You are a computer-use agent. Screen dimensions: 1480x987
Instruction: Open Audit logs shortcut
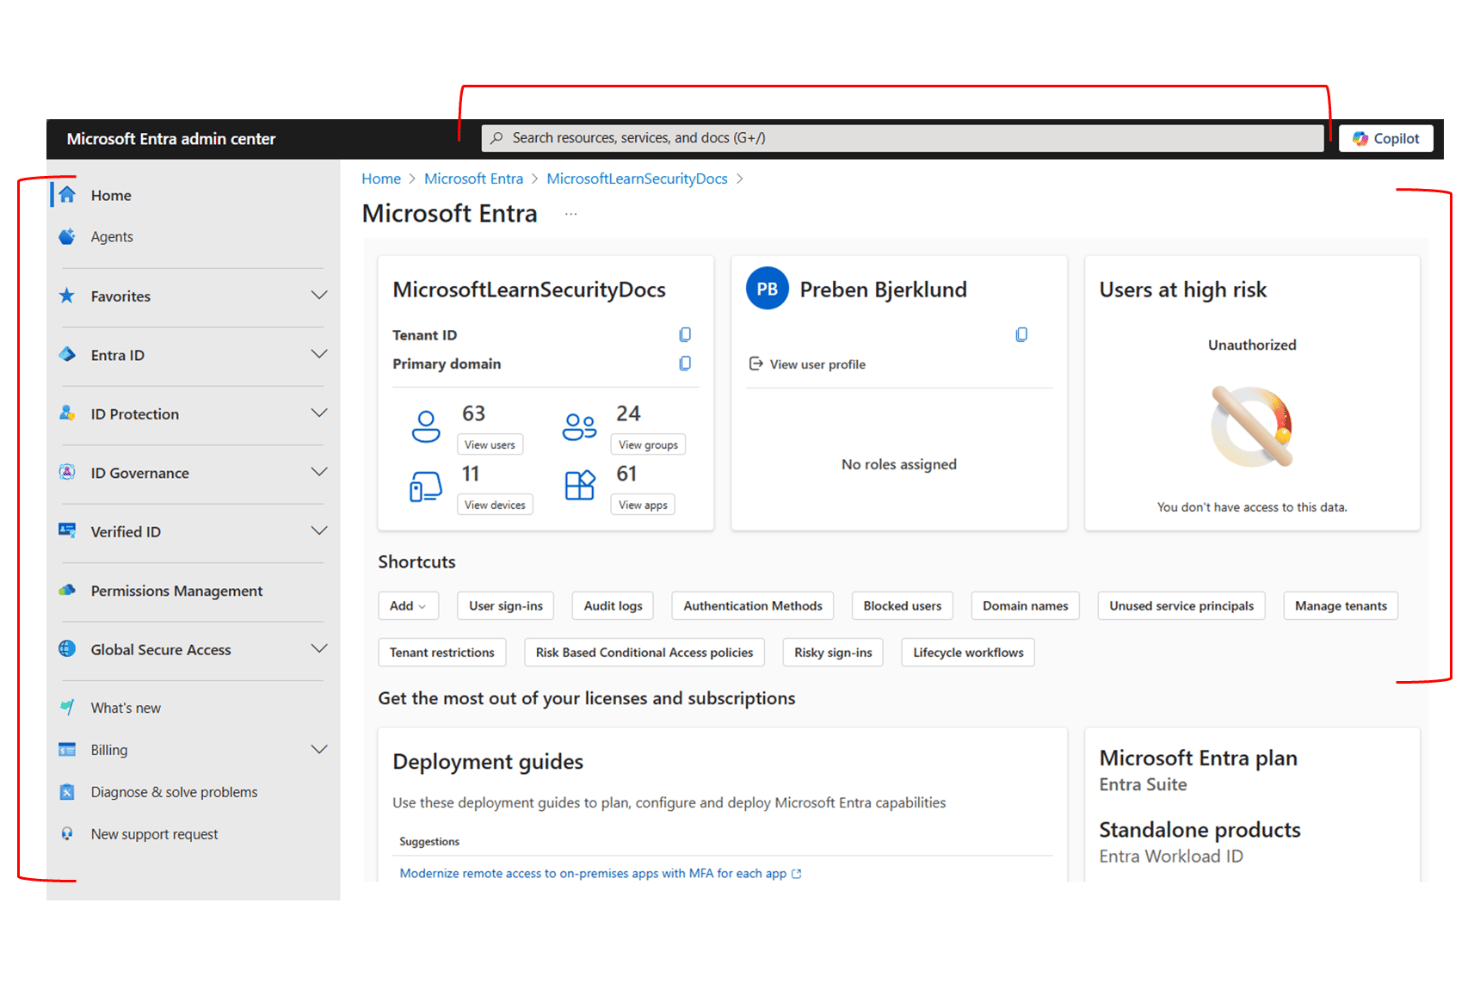[x=613, y=606]
